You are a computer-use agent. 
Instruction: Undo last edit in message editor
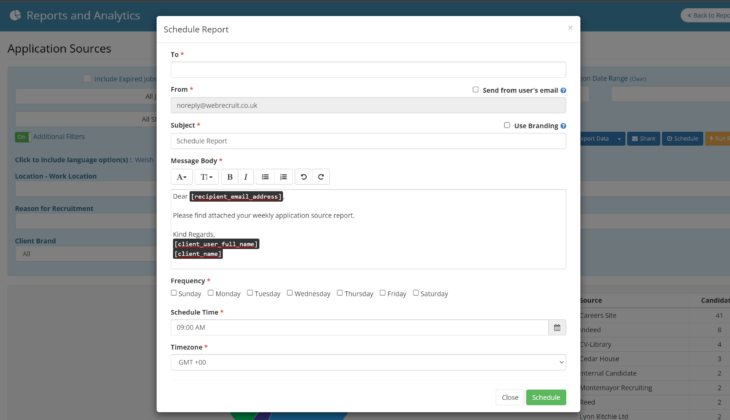(304, 177)
